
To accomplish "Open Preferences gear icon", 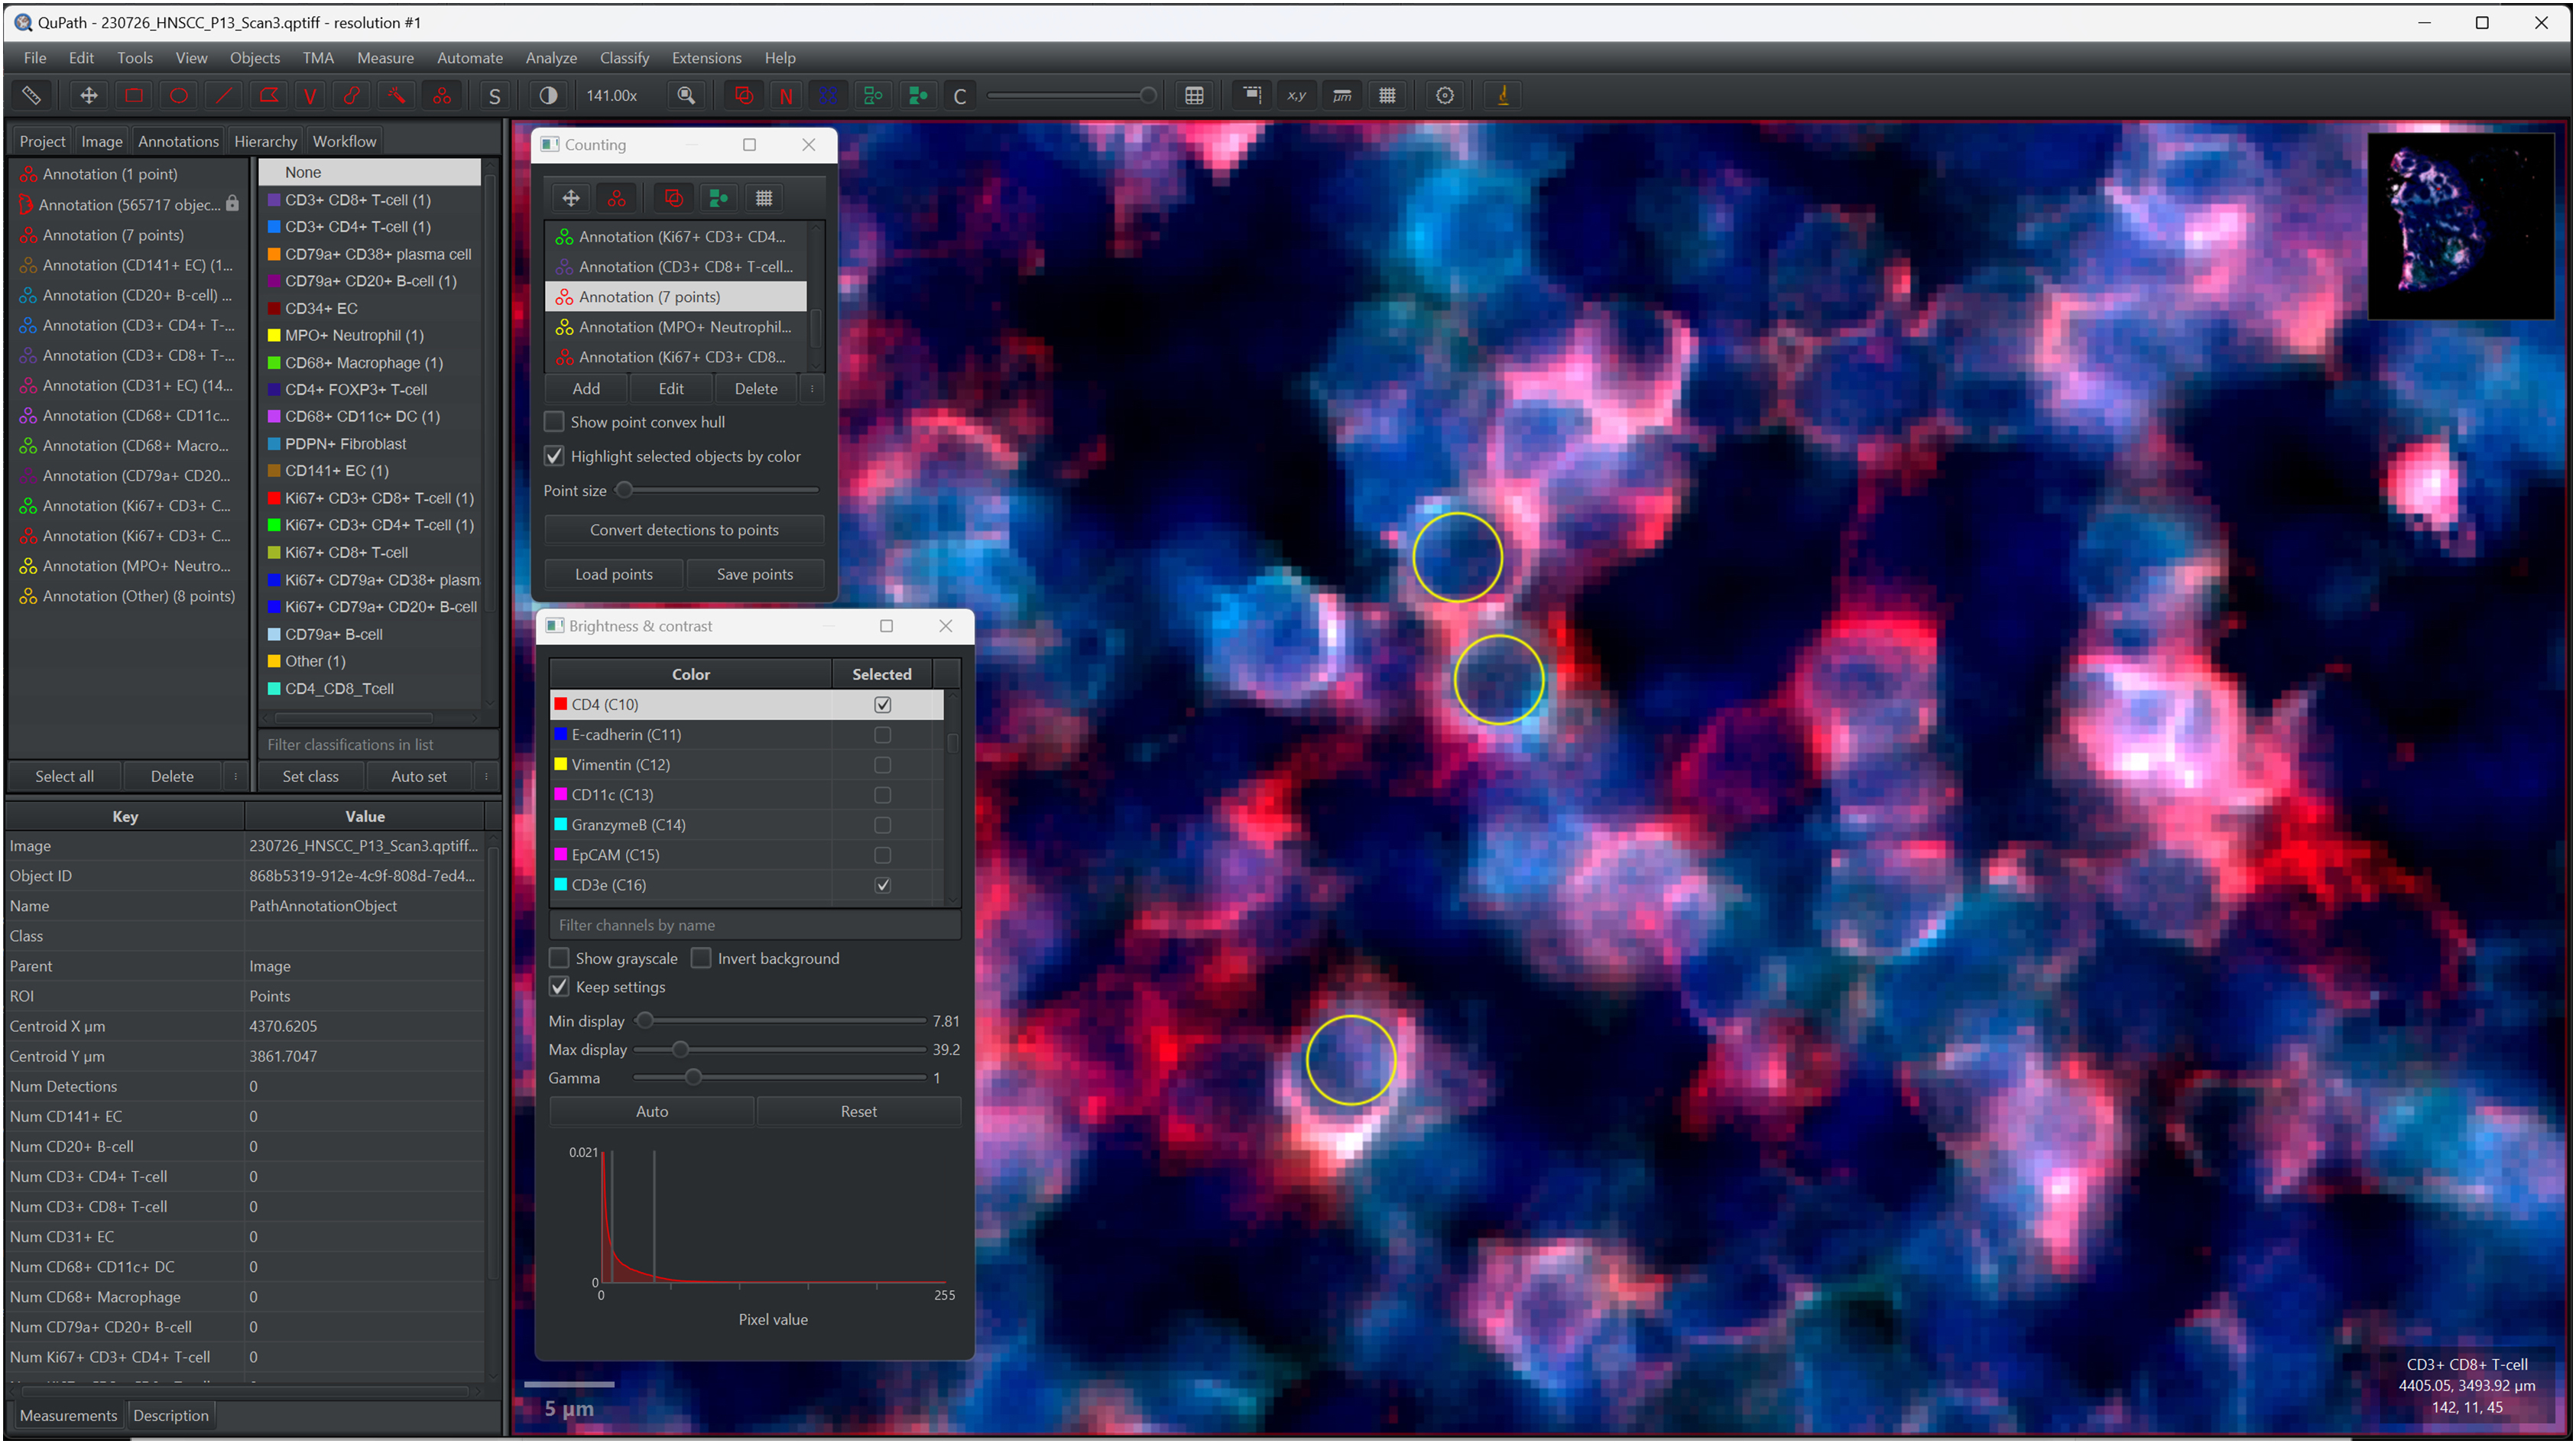I will (x=1445, y=96).
